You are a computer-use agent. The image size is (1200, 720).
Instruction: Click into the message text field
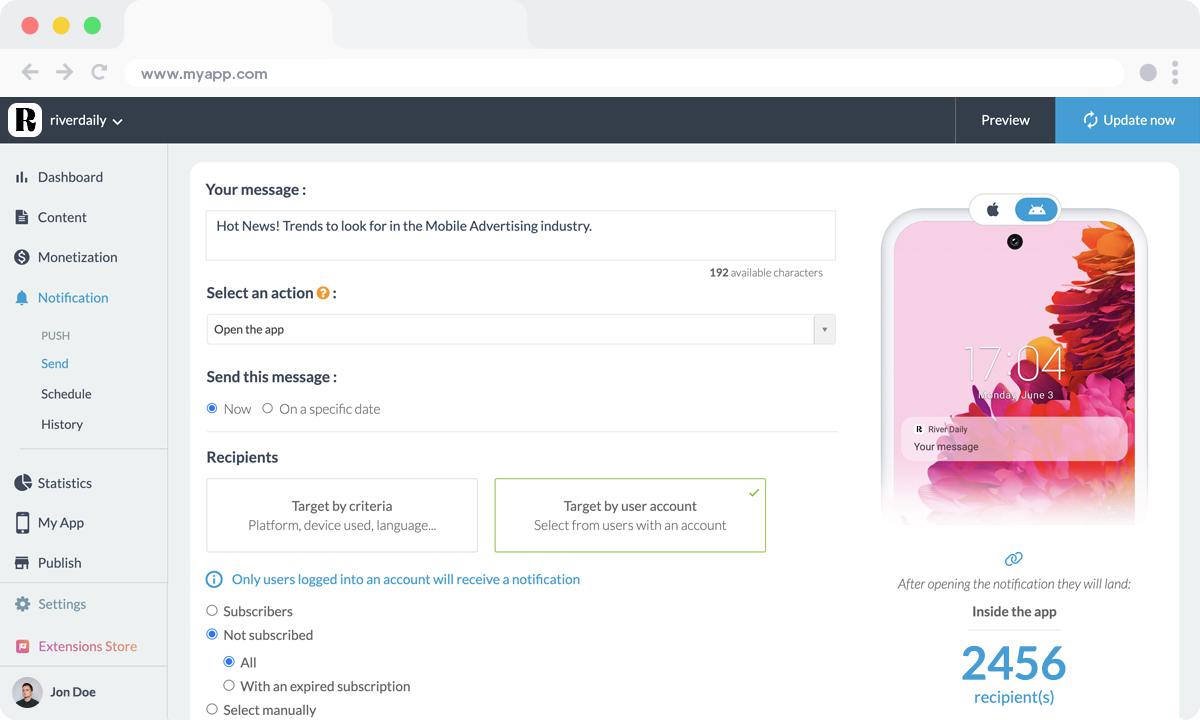[x=520, y=235]
